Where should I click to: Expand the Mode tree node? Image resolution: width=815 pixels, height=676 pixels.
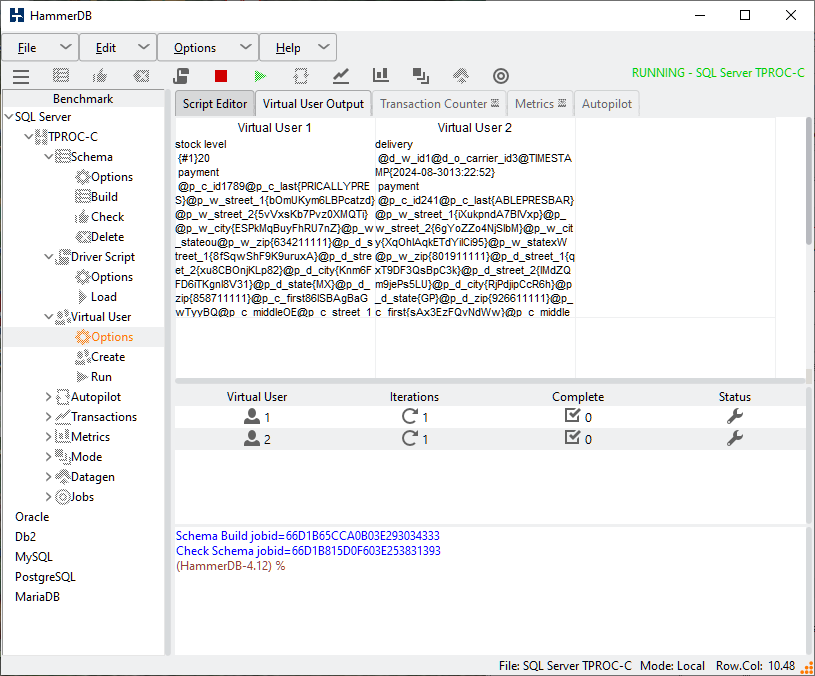tap(48, 457)
